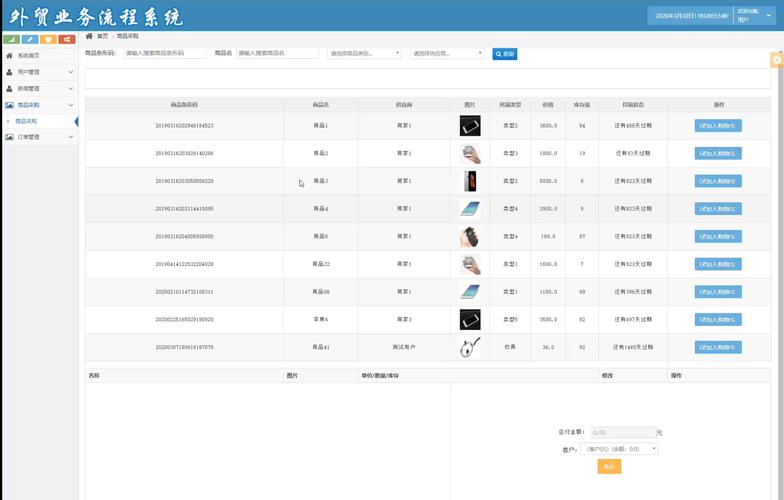Image resolution: width=784 pixels, height=500 pixels.
Task: Open the tablet image in the 1150.0 price row
Action: (470, 292)
